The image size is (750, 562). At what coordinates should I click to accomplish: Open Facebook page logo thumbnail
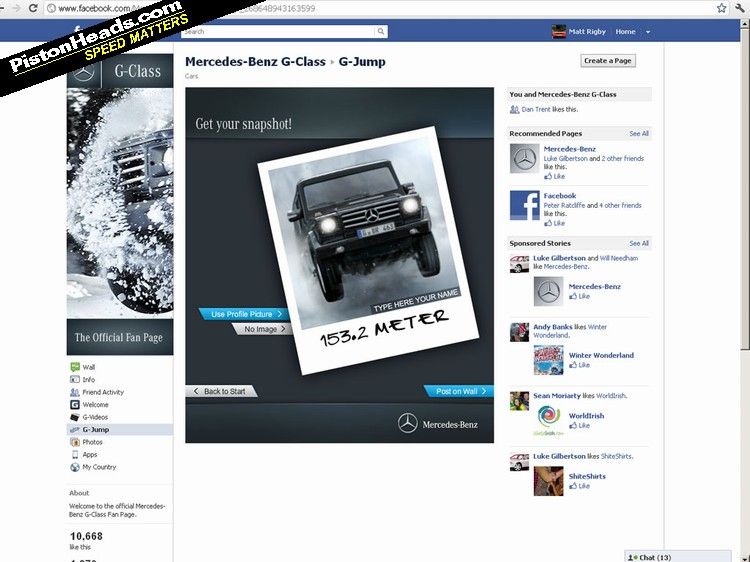pos(524,205)
